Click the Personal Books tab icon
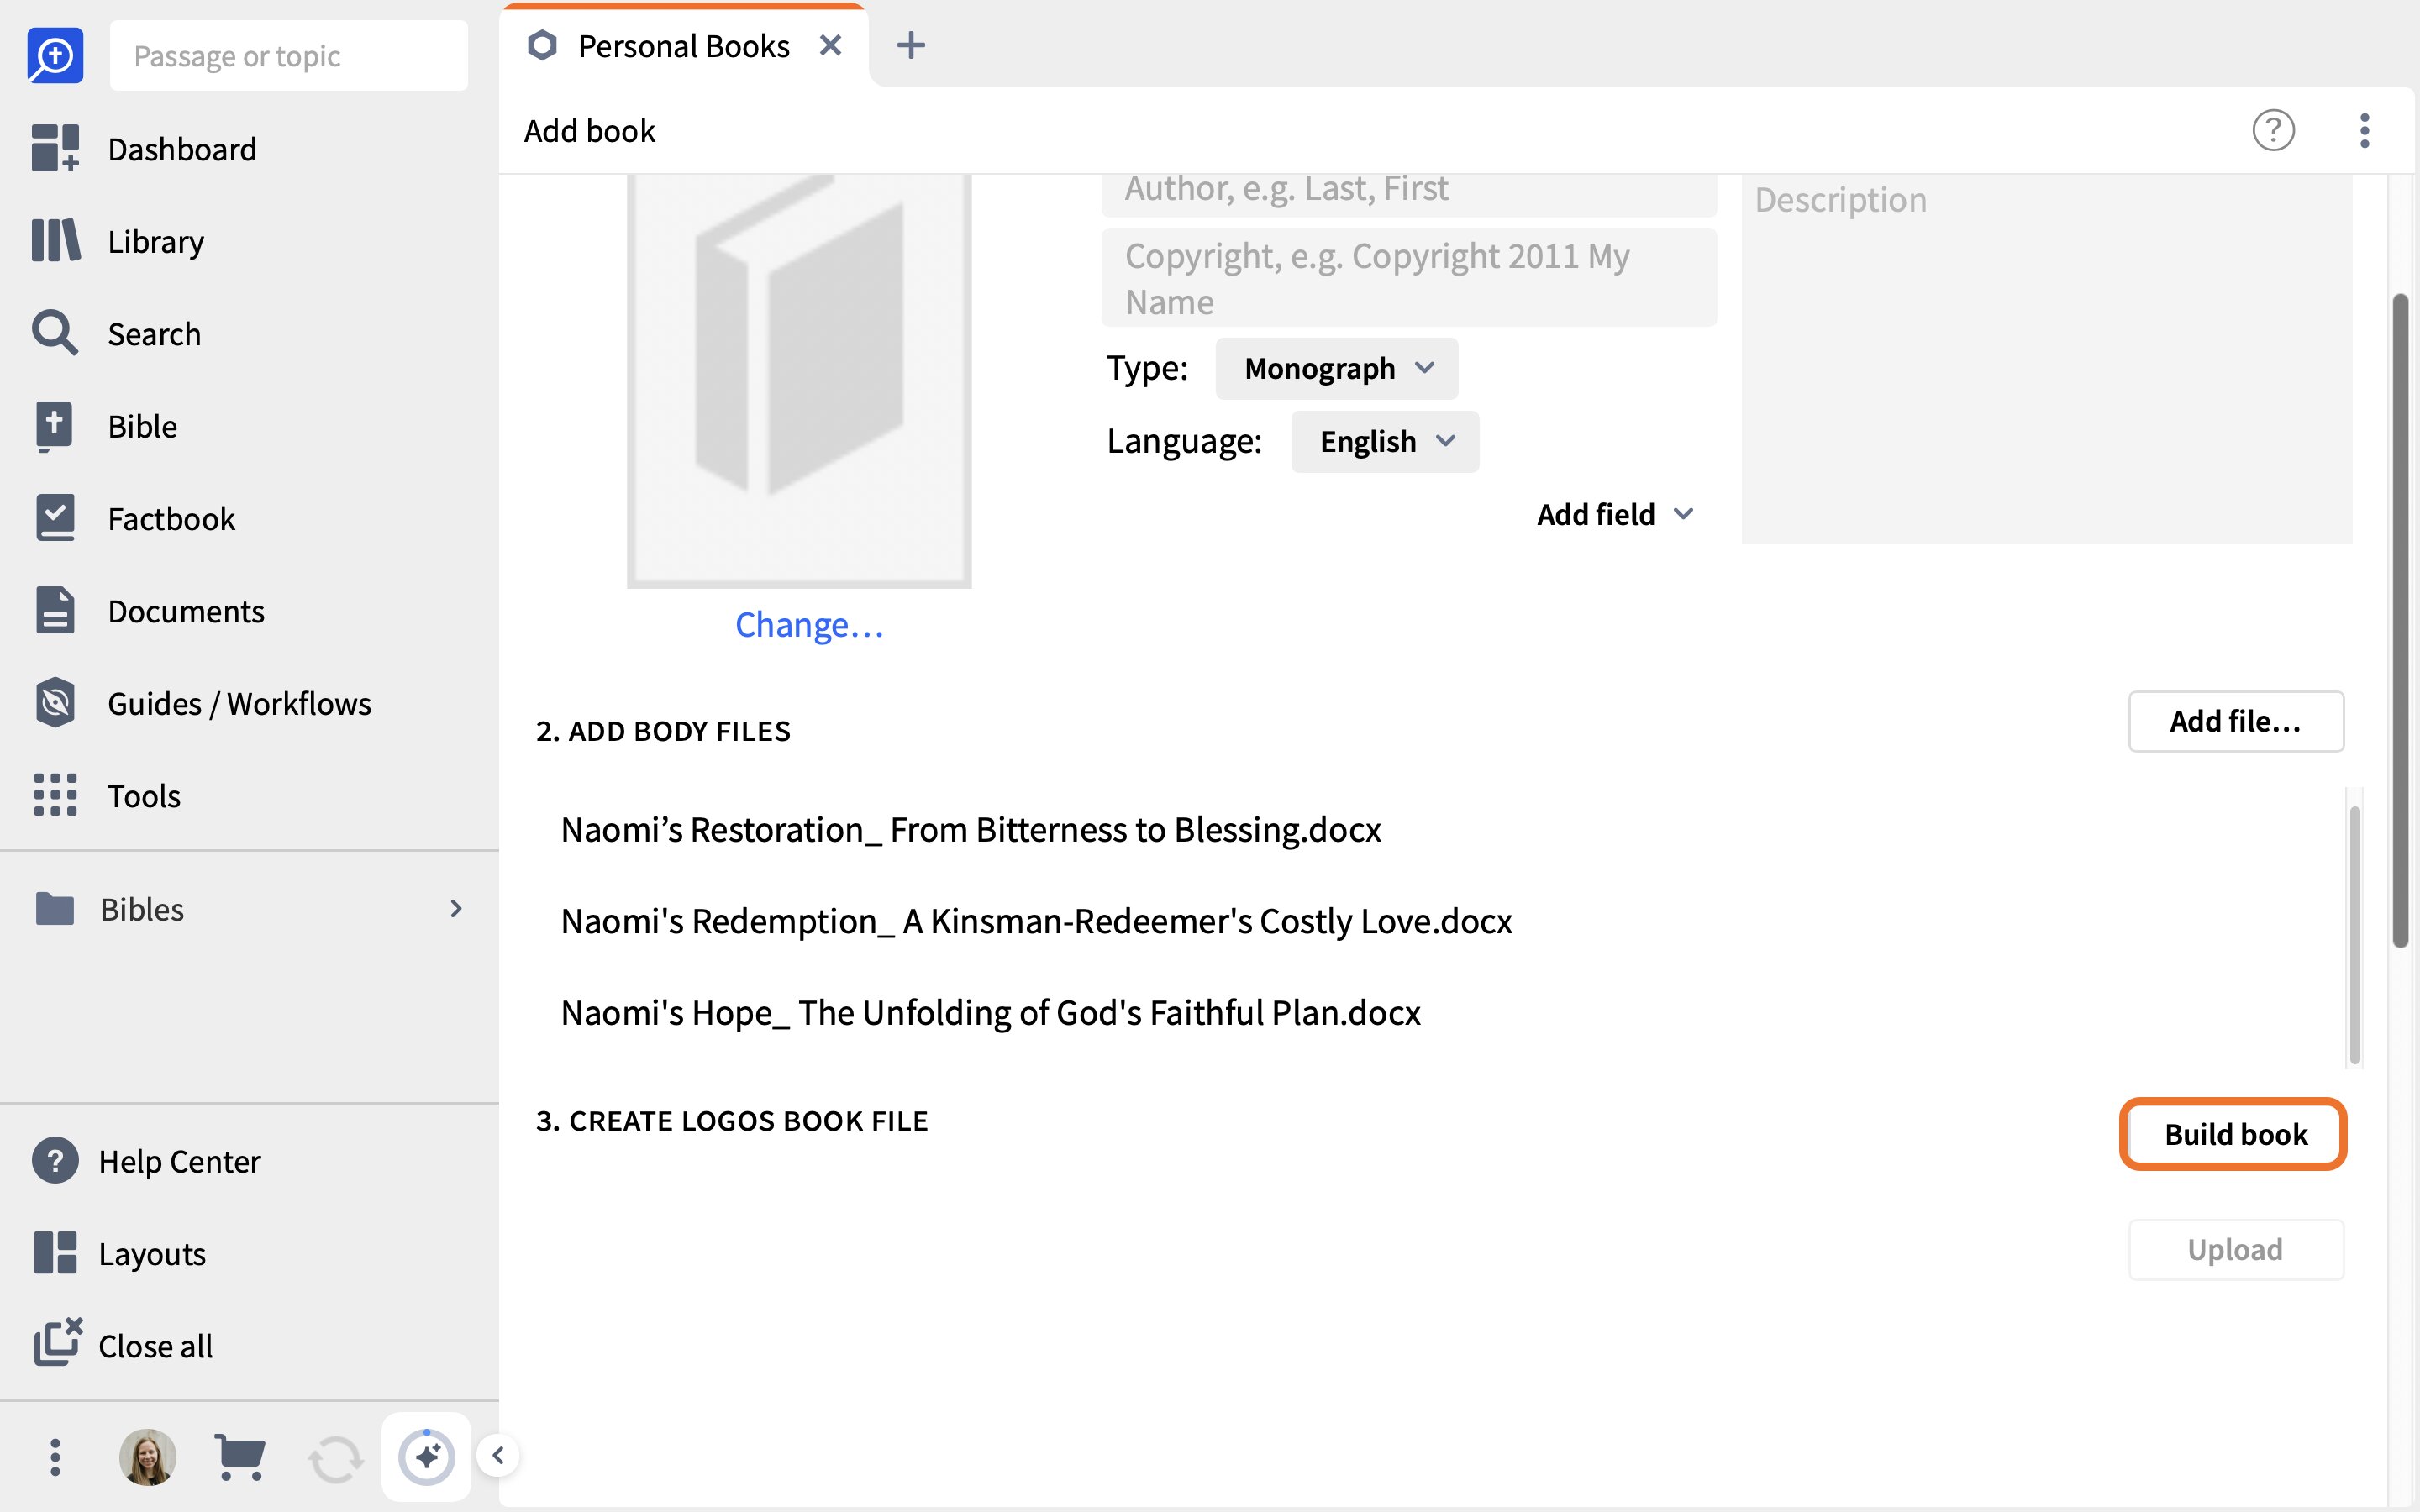The image size is (2420, 1512). pyautogui.click(x=542, y=46)
